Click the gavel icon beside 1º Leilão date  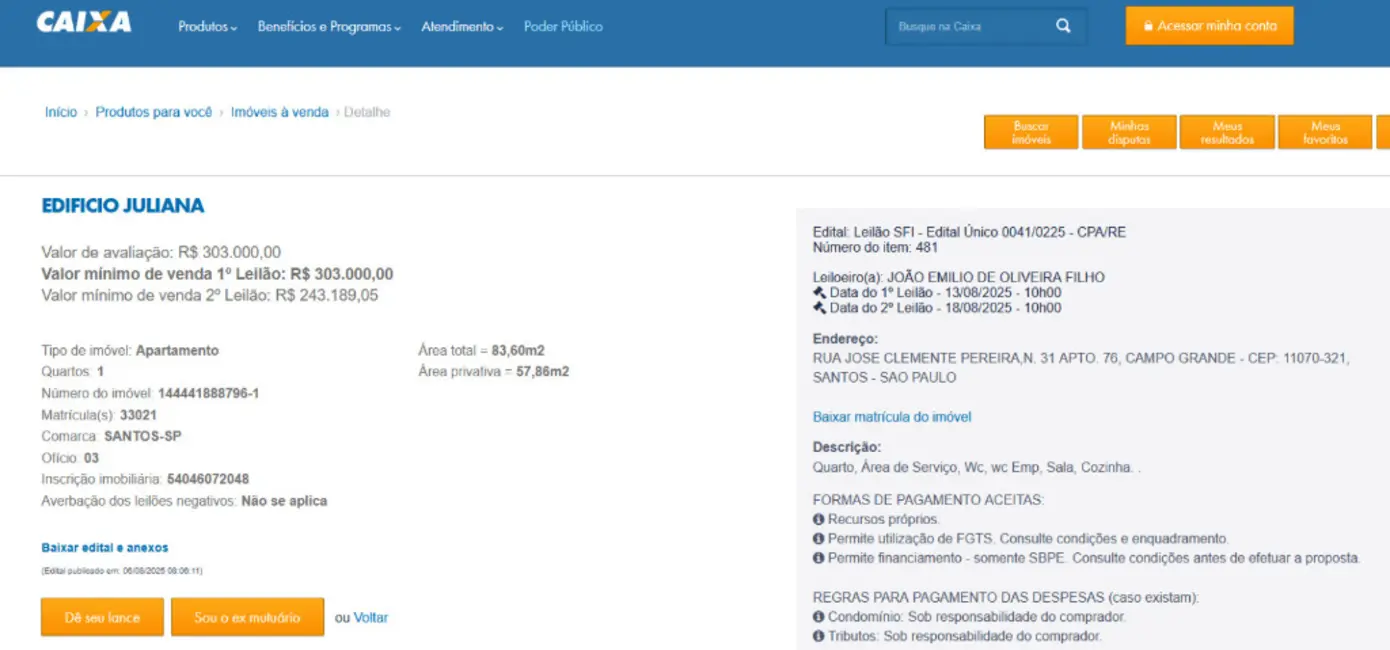click(818, 293)
